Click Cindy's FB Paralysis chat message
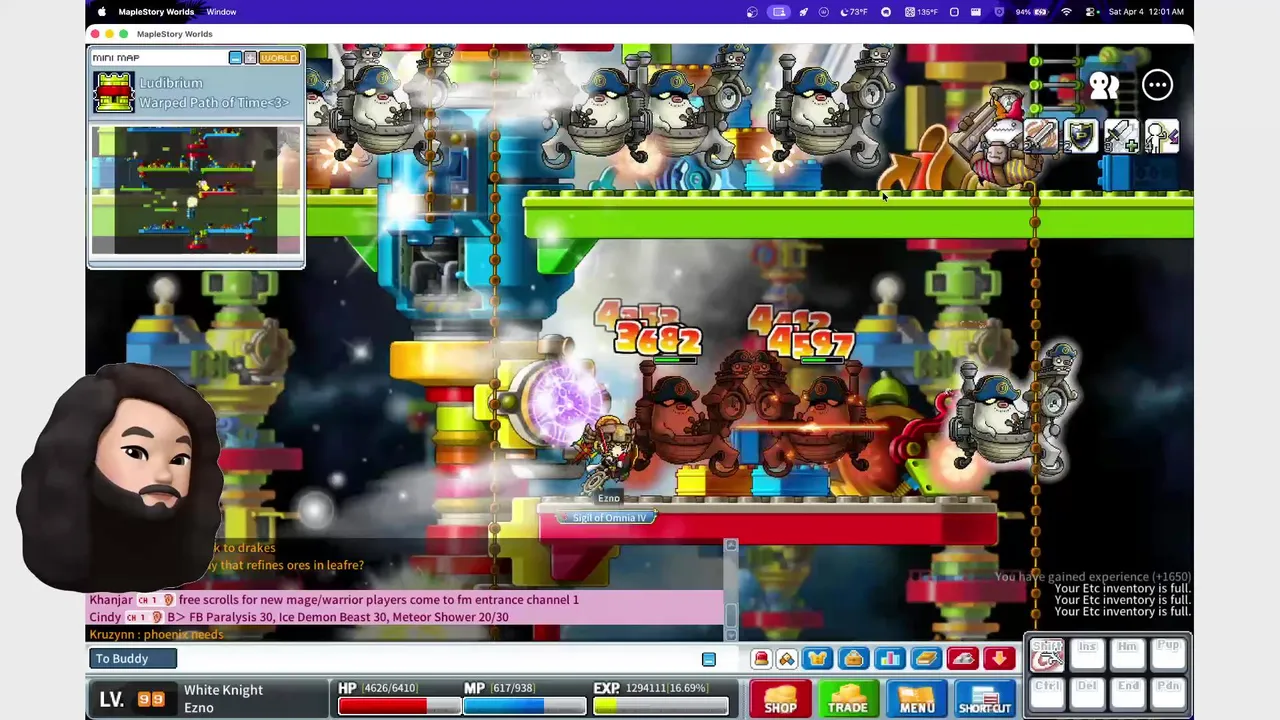 (299, 617)
